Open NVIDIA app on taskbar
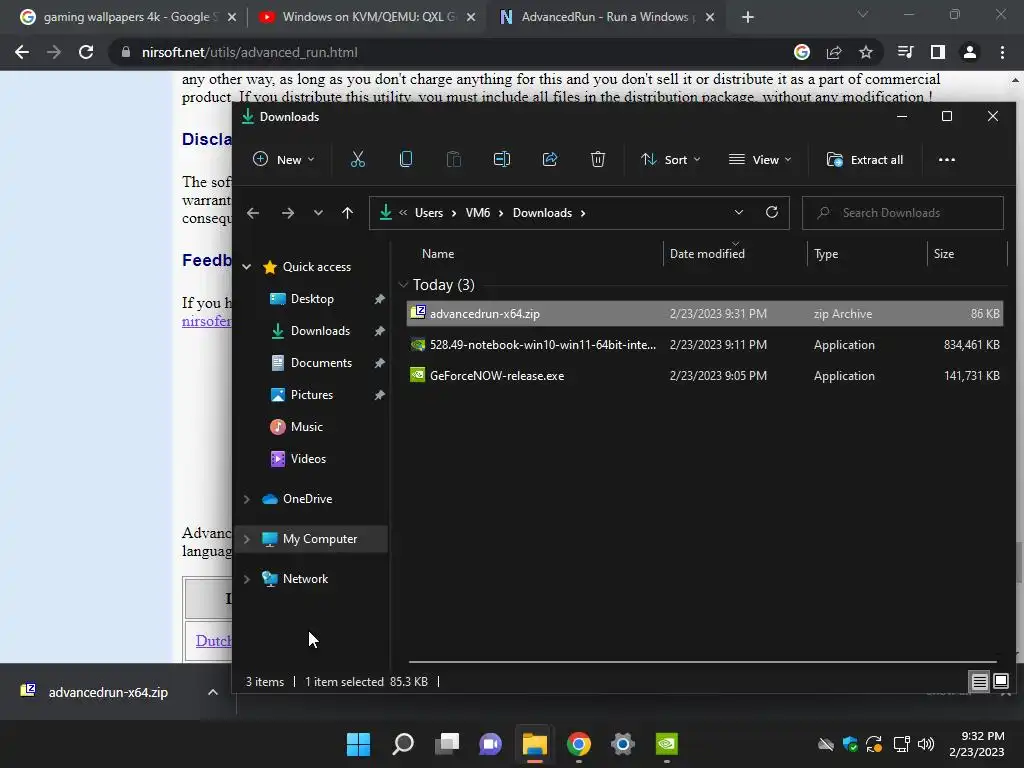The width and height of the screenshot is (1024, 768). coord(667,744)
